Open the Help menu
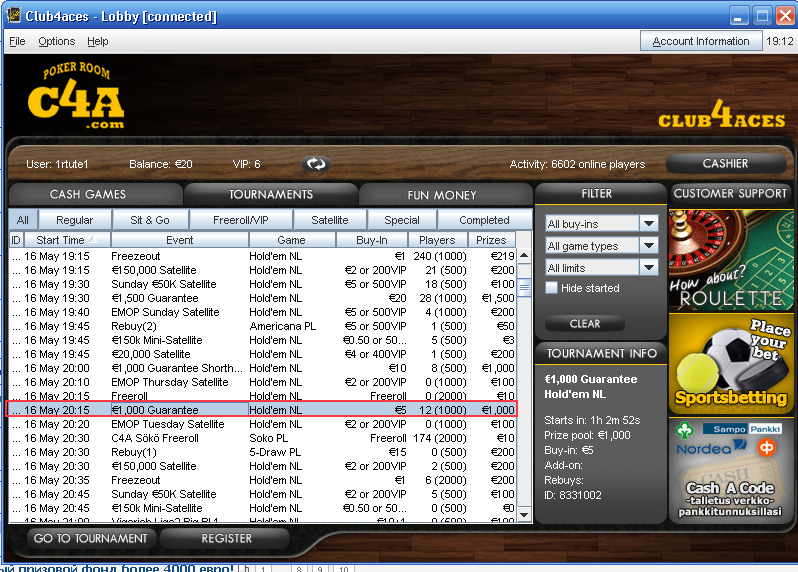Viewport: 798px width, 572px height. pos(97,41)
